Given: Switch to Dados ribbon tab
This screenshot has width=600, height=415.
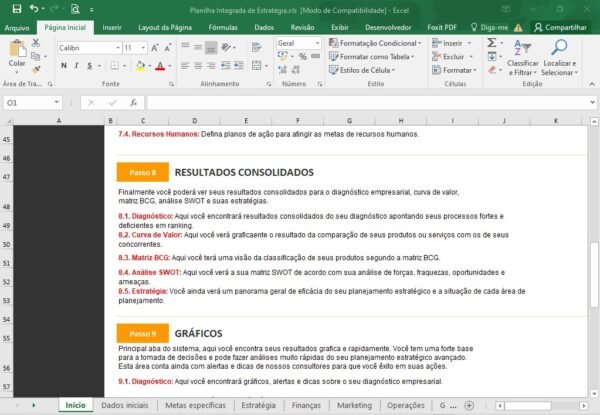Looking at the screenshot, I should point(264,28).
